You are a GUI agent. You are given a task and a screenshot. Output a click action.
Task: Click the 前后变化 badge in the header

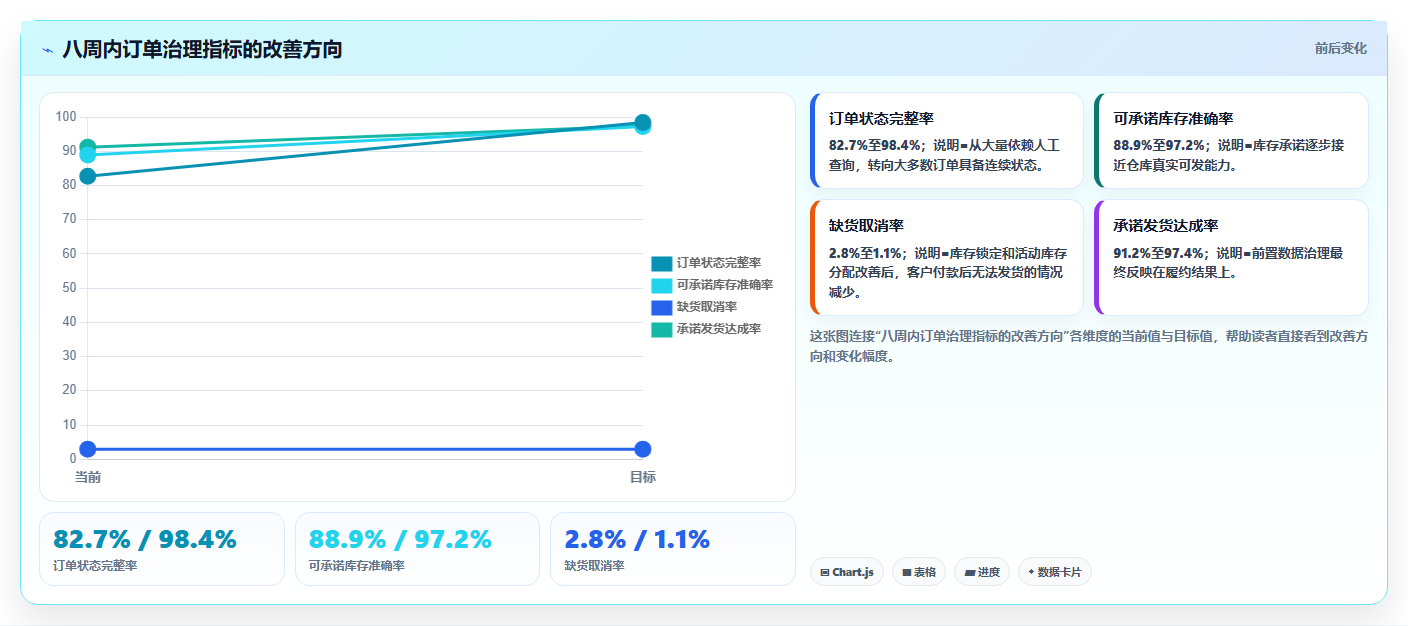tap(1340, 49)
